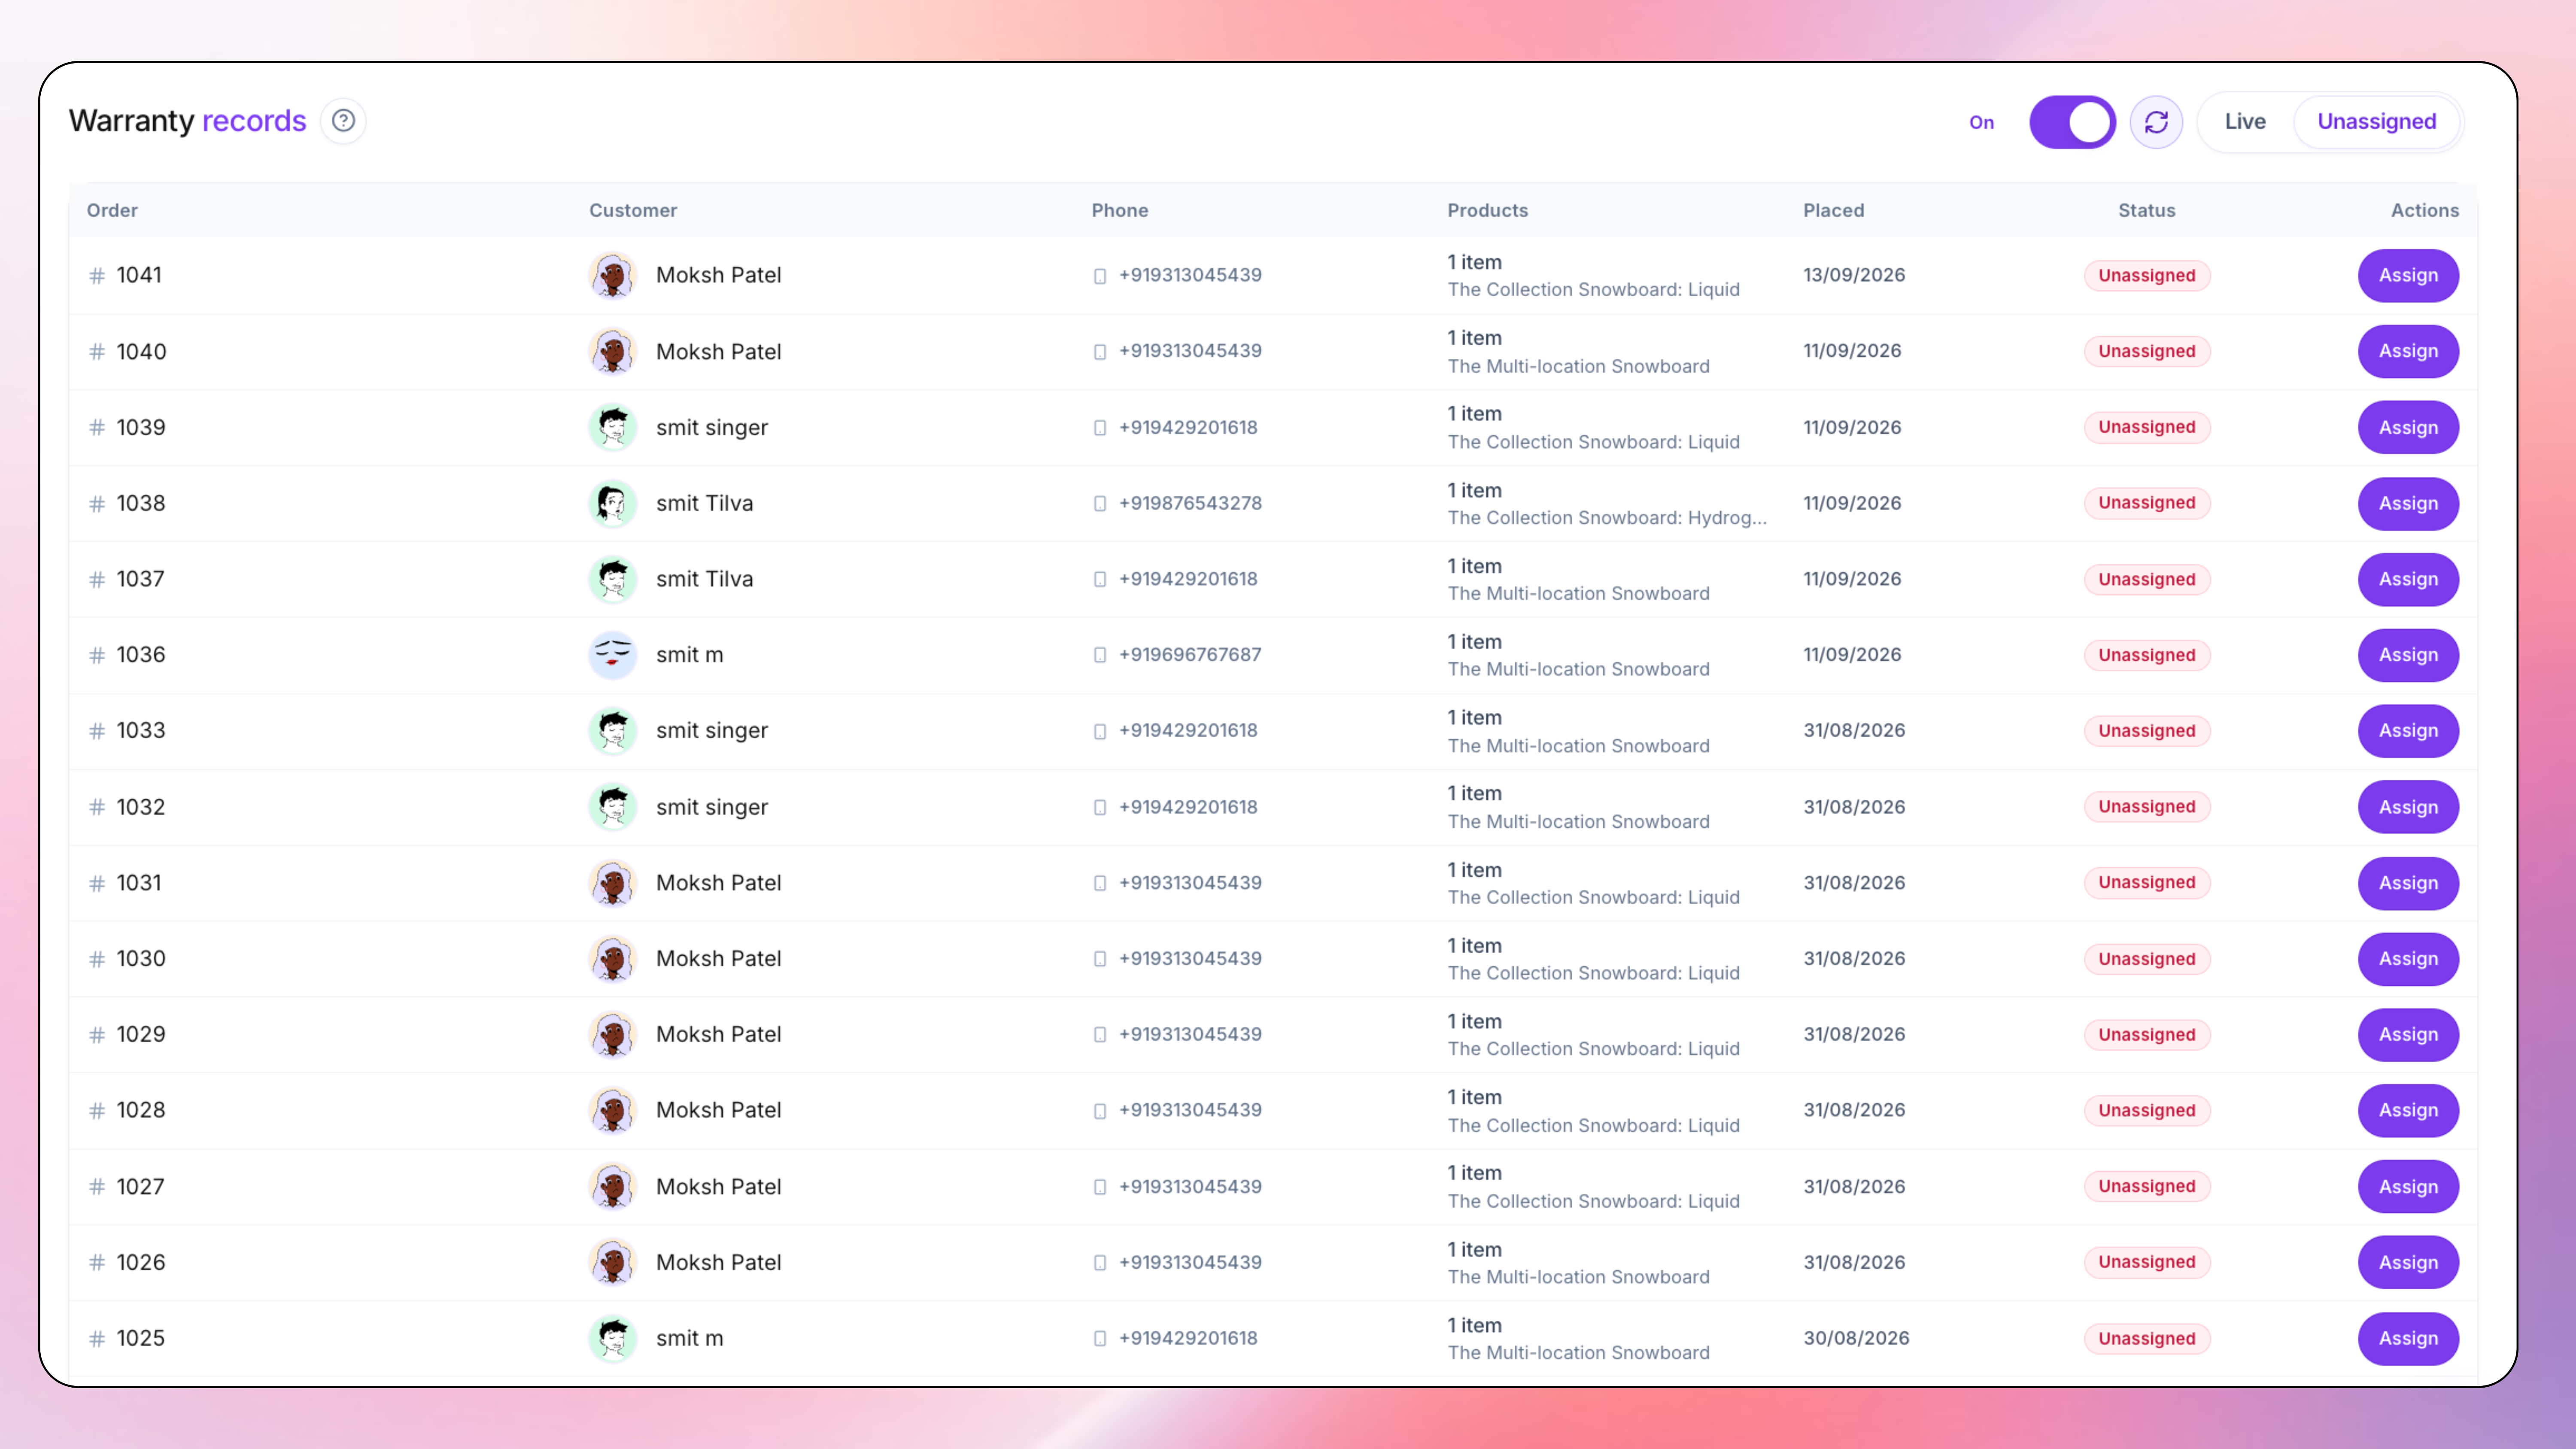
Task: Assign order 1031
Action: pyautogui.click(x=2408, y=883)
